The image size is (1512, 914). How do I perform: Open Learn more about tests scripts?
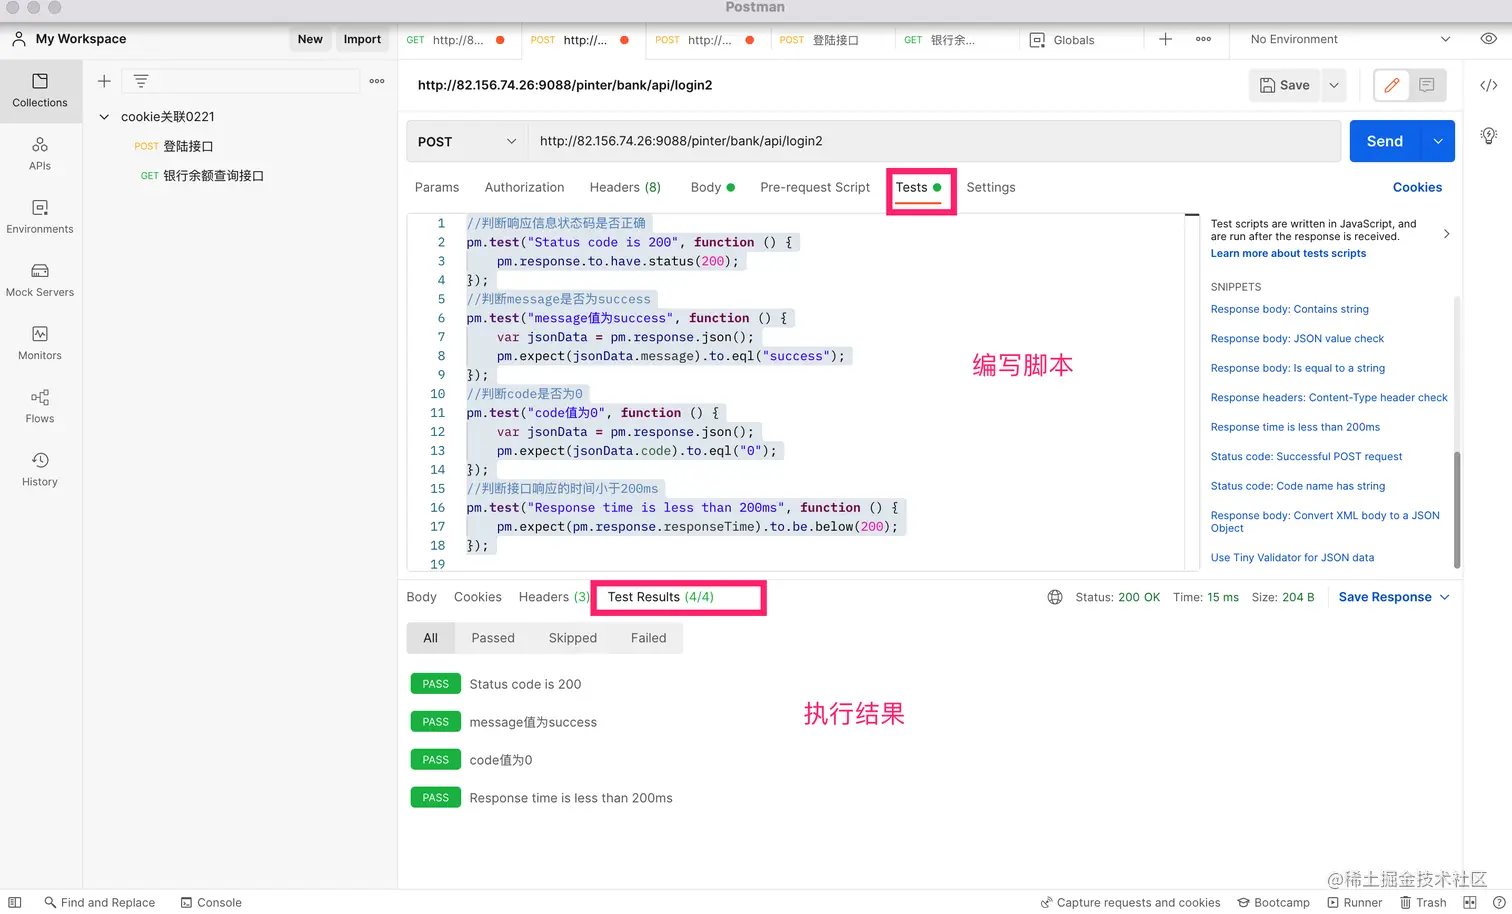[x=1288, y=254]
